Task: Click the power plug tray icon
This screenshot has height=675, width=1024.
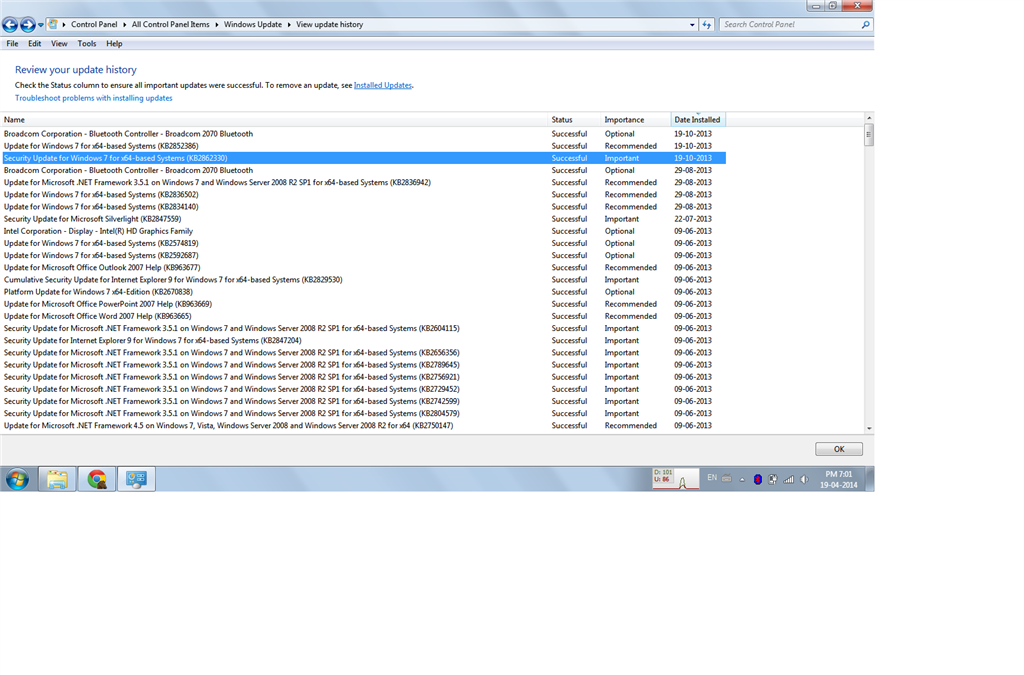Action: tap(773, 479)
